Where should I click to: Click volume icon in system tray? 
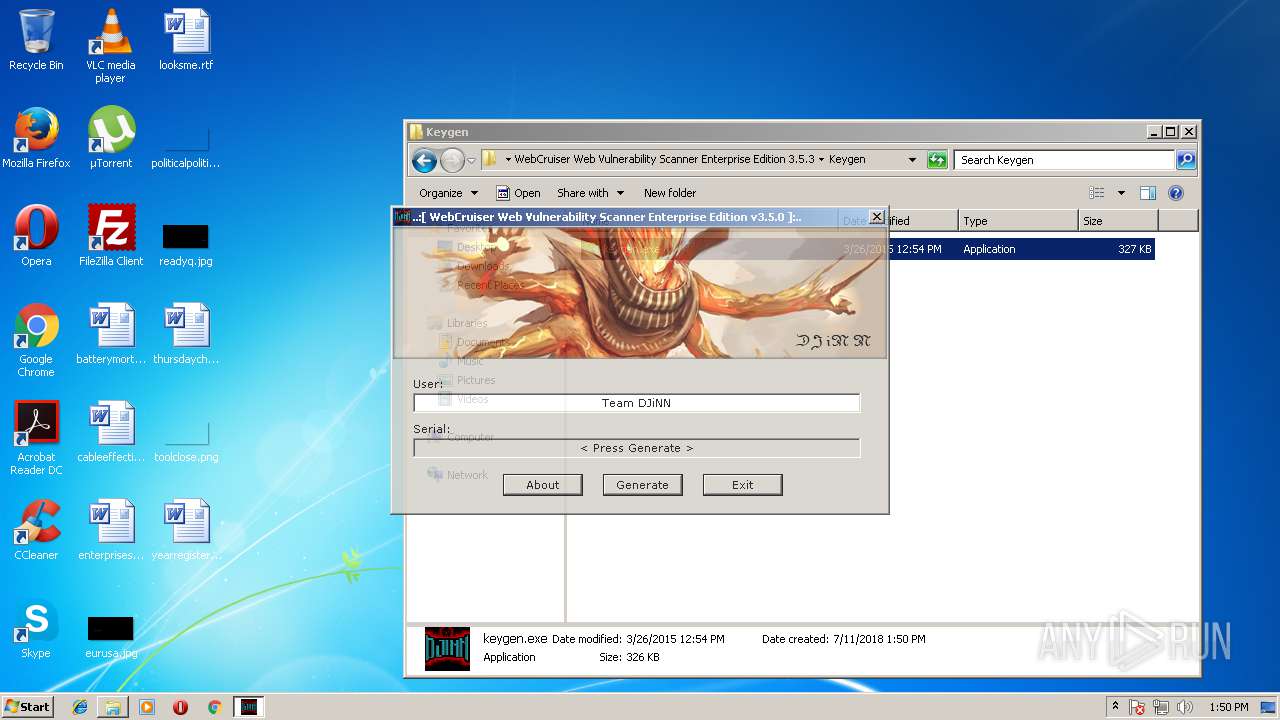[x=1186, y=707]
